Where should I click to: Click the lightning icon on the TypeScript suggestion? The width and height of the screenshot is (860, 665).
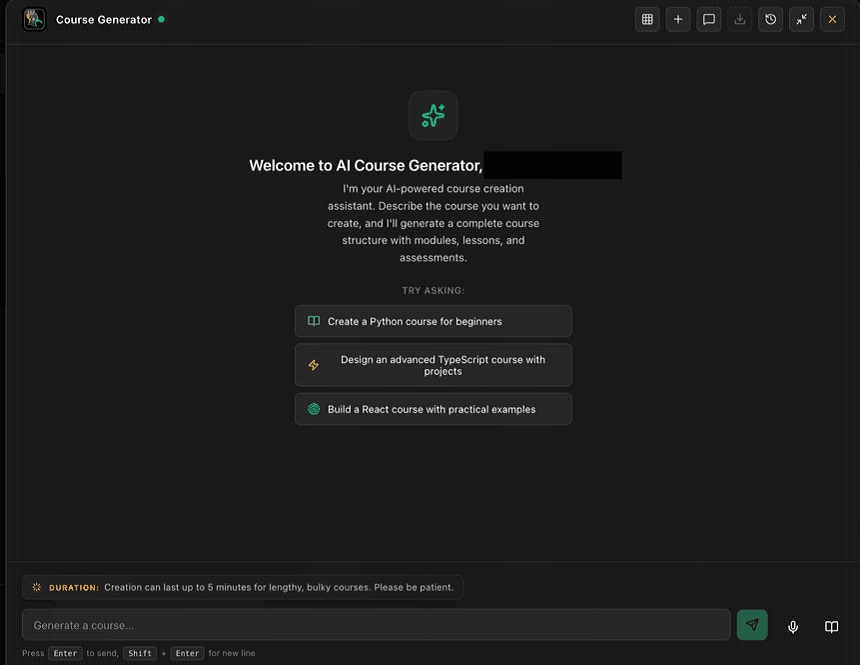313,365
